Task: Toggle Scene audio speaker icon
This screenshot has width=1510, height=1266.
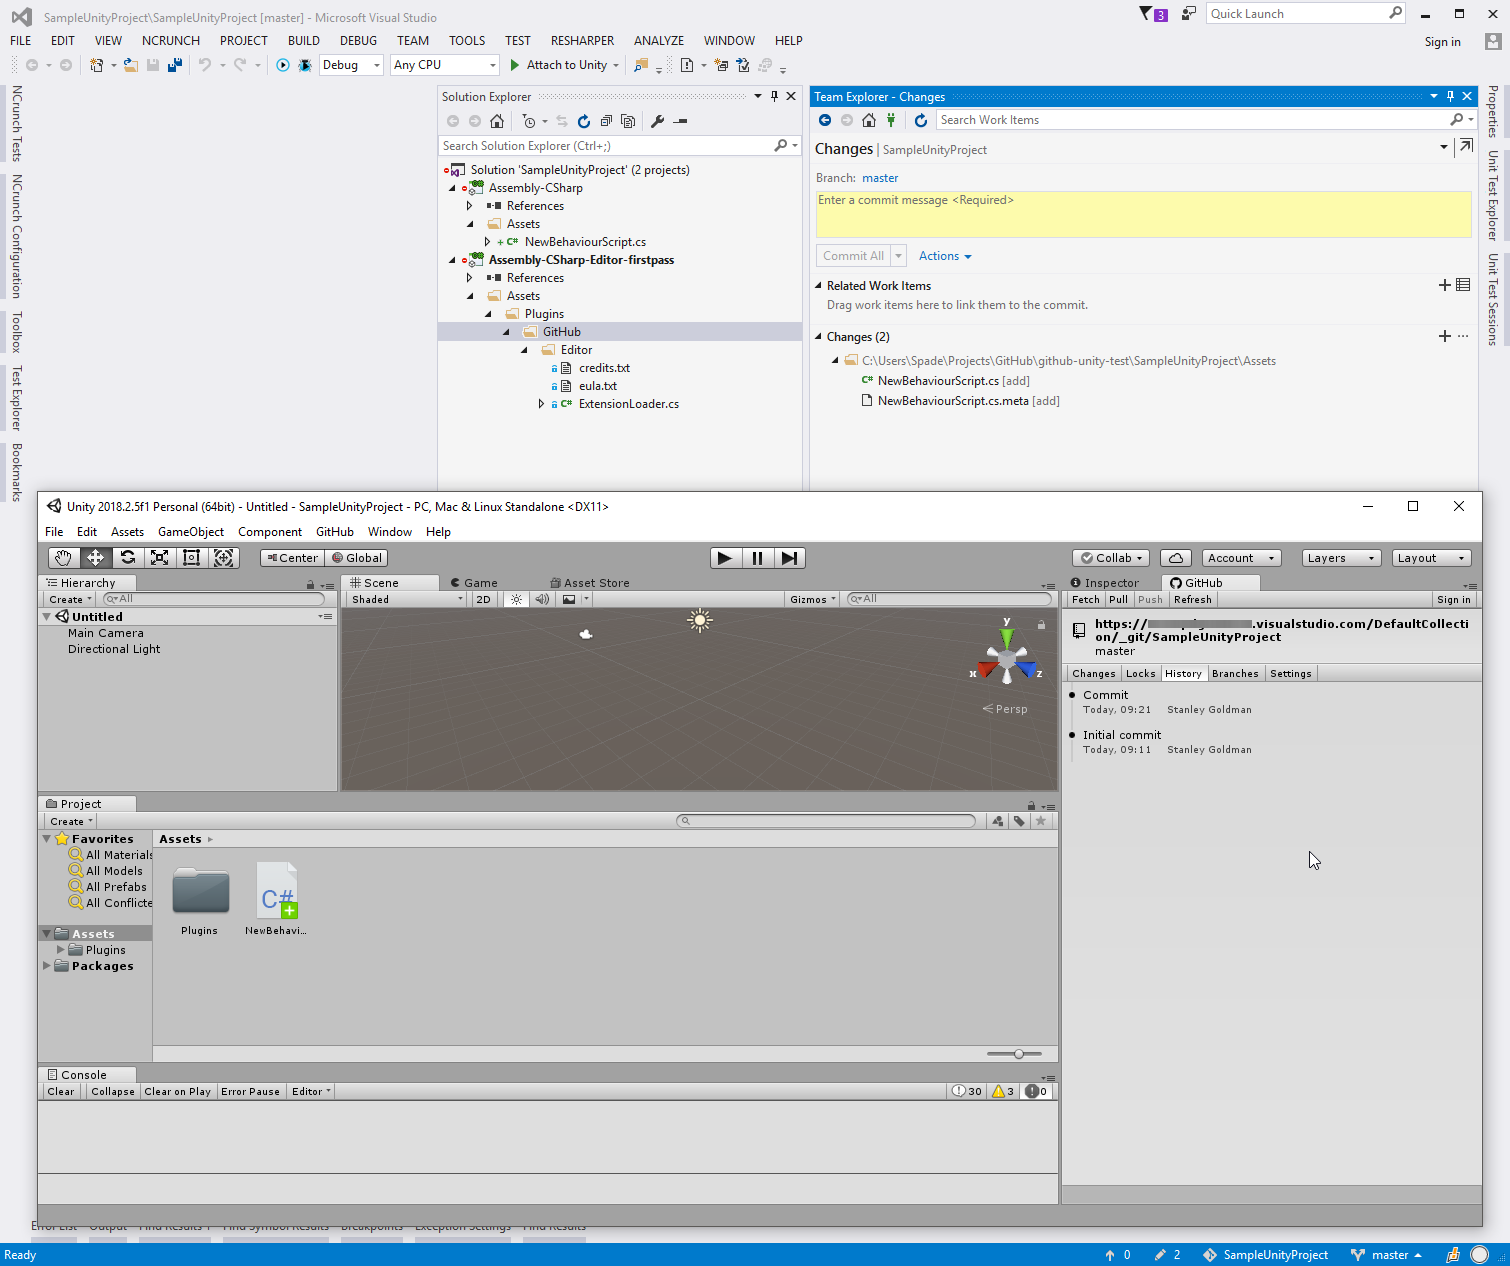Action: point(542,600)
